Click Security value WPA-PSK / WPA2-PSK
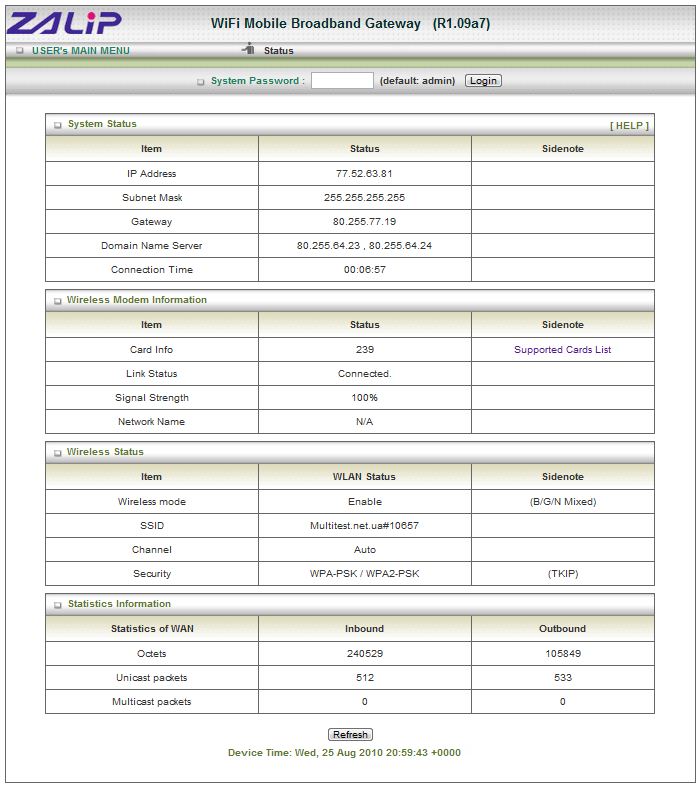The image size is (700, 787). (364, 574)
